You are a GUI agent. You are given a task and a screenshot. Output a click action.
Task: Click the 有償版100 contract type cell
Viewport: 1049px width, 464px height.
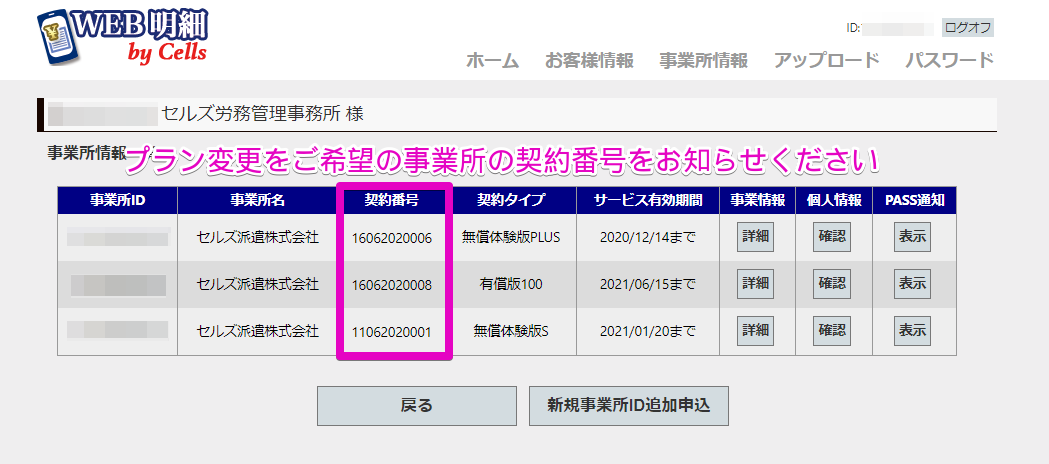tap(510, 284)
